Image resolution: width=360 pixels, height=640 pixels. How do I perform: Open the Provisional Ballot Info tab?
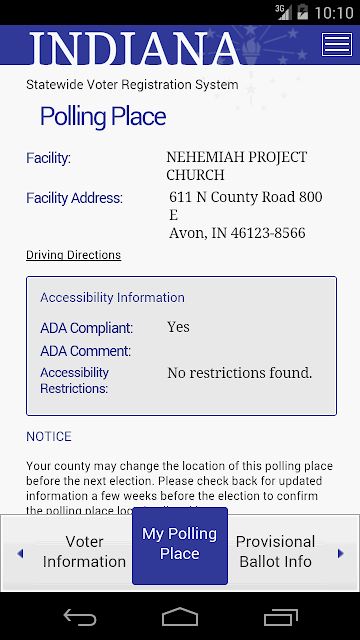276,551
